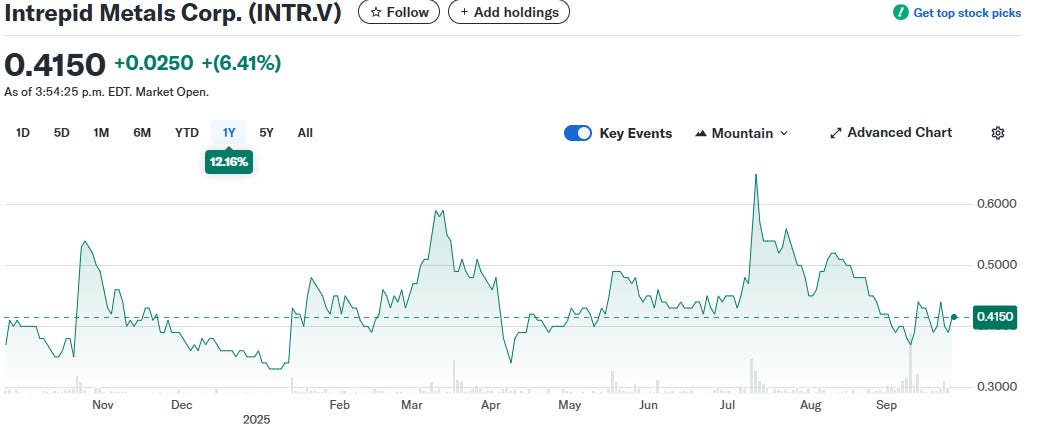Screen dimensions: 1041x427
Task: Click the star icon in Follow button
Action: (376, 12)
